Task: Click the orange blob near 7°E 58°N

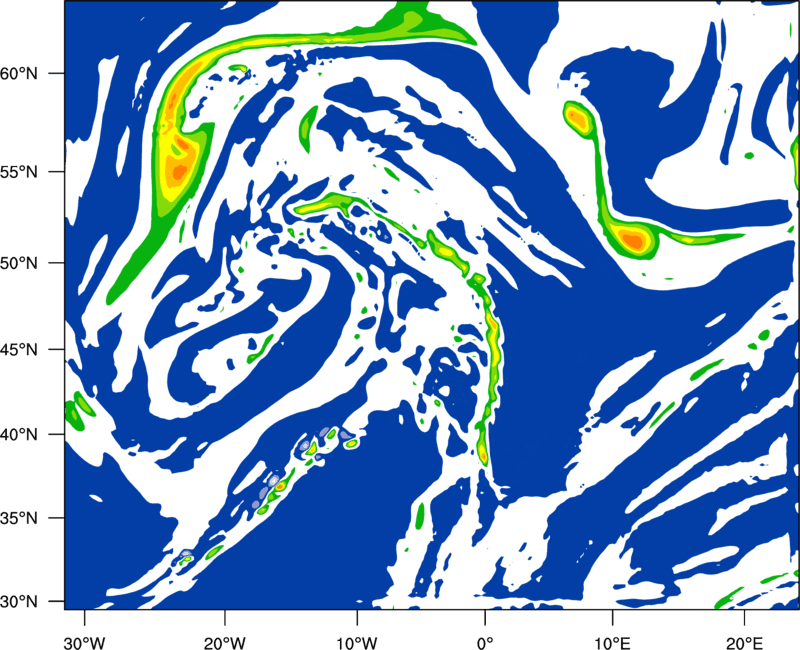Action: click(x=578, y=119)
